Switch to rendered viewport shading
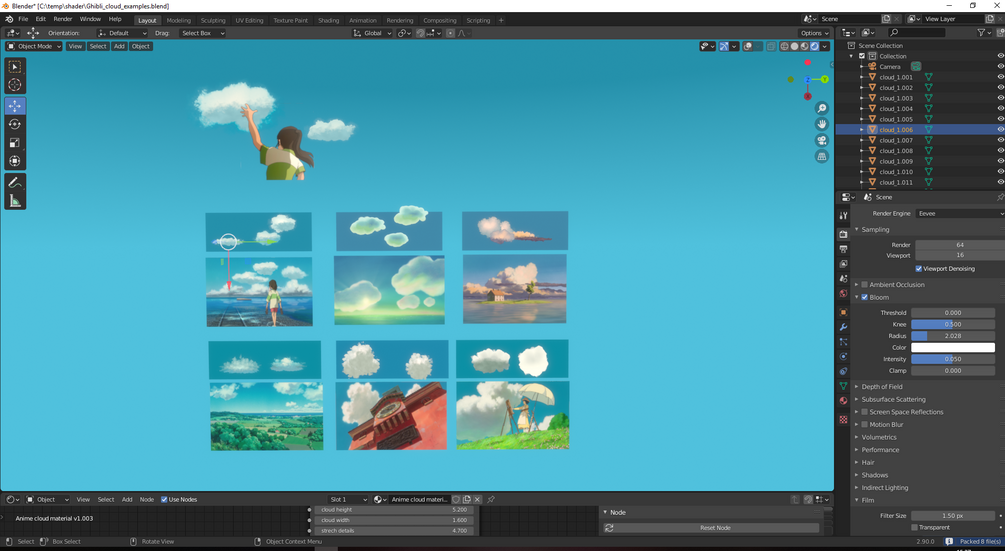 [815, 46]
